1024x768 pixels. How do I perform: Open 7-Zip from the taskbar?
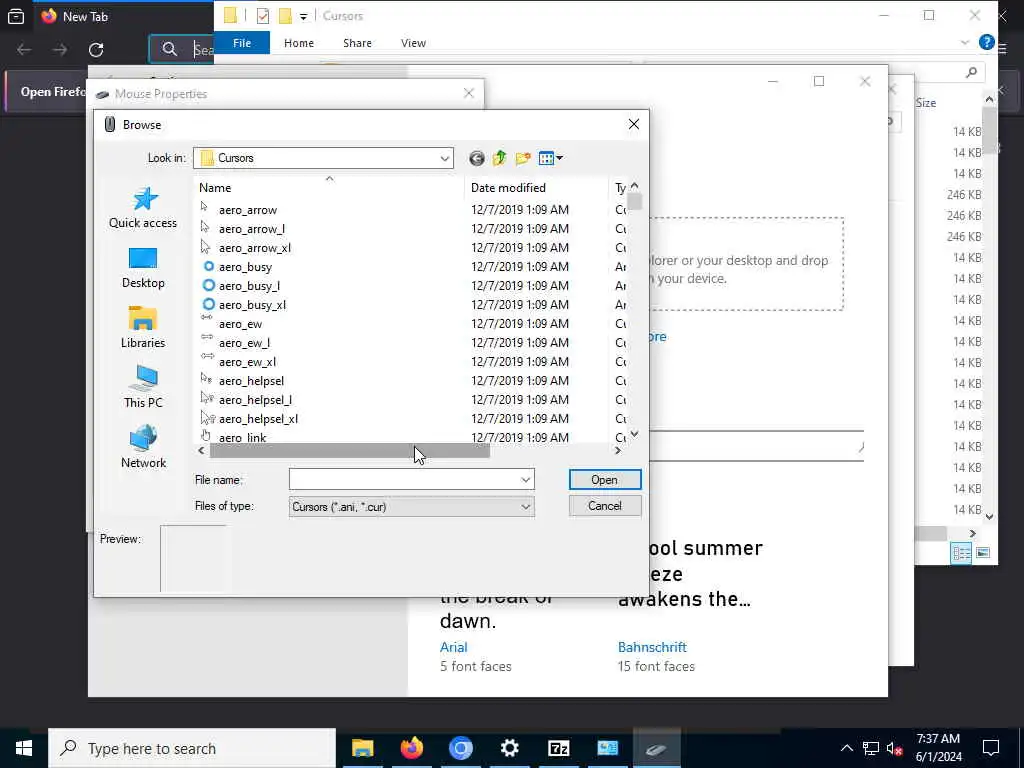tap(558, 748)
